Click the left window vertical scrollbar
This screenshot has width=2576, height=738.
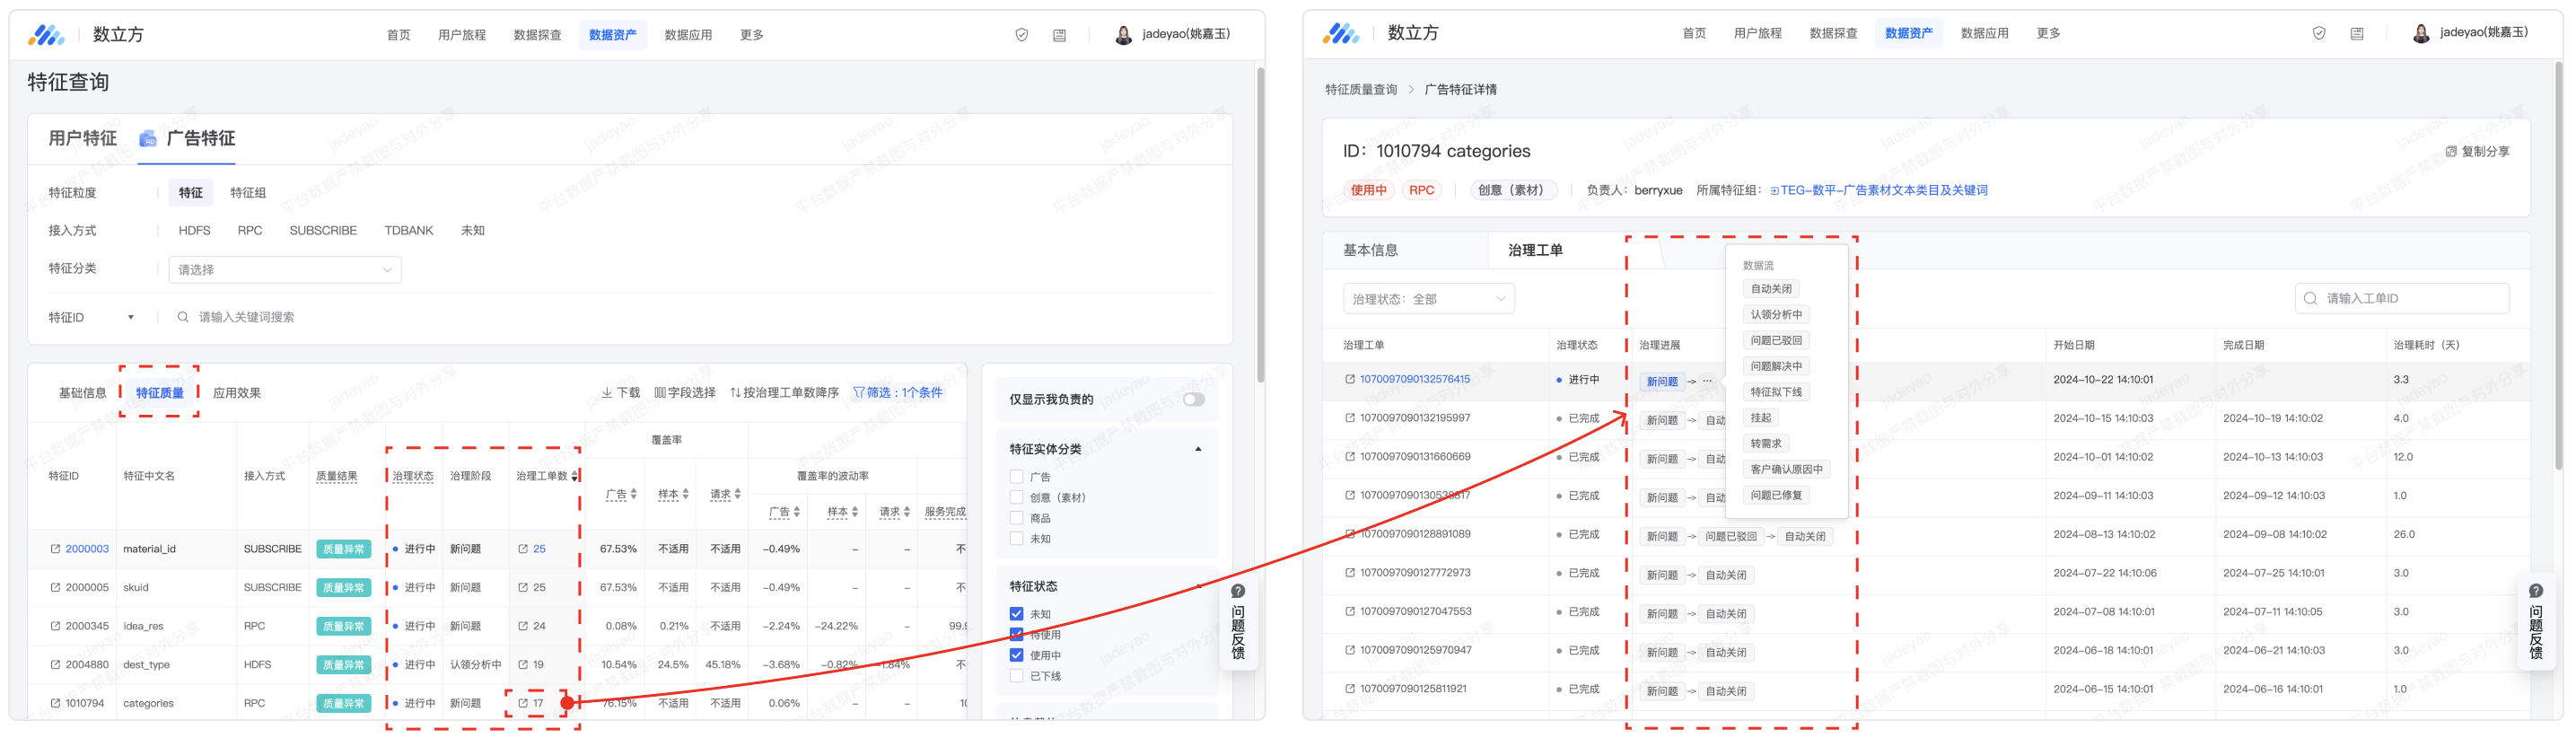coord(1260,225)
